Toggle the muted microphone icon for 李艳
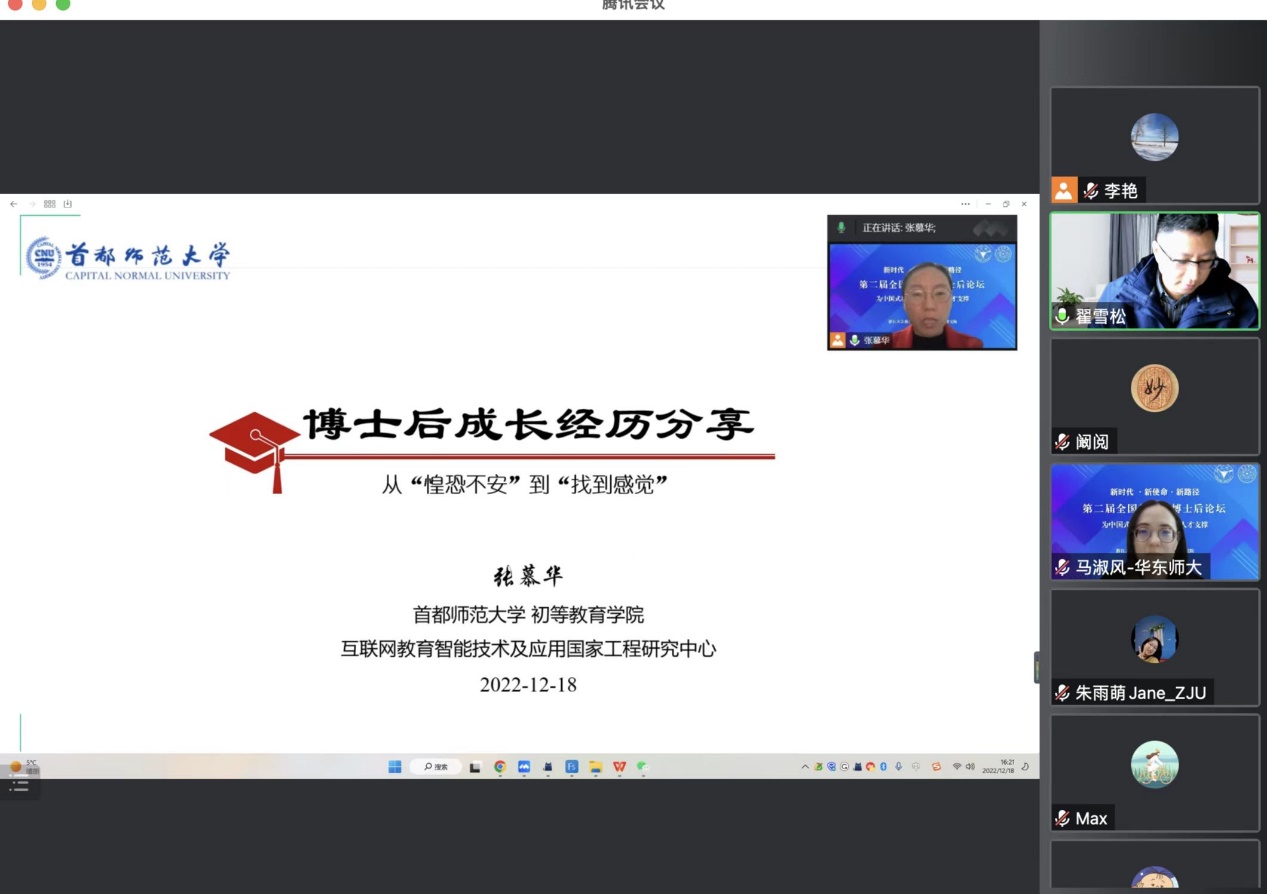Image resolution: width=1267 pixels, height=894 pixels. click(x=1090, y=190)
